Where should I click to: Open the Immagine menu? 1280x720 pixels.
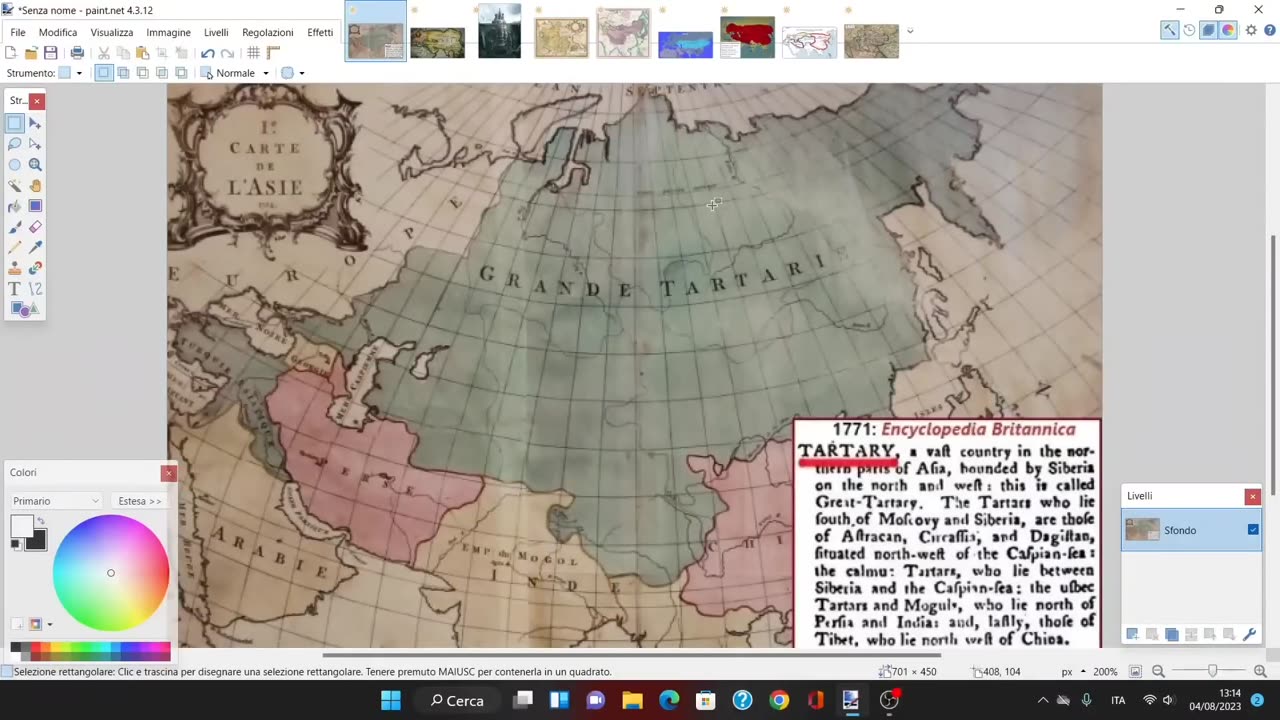(168, 32)
